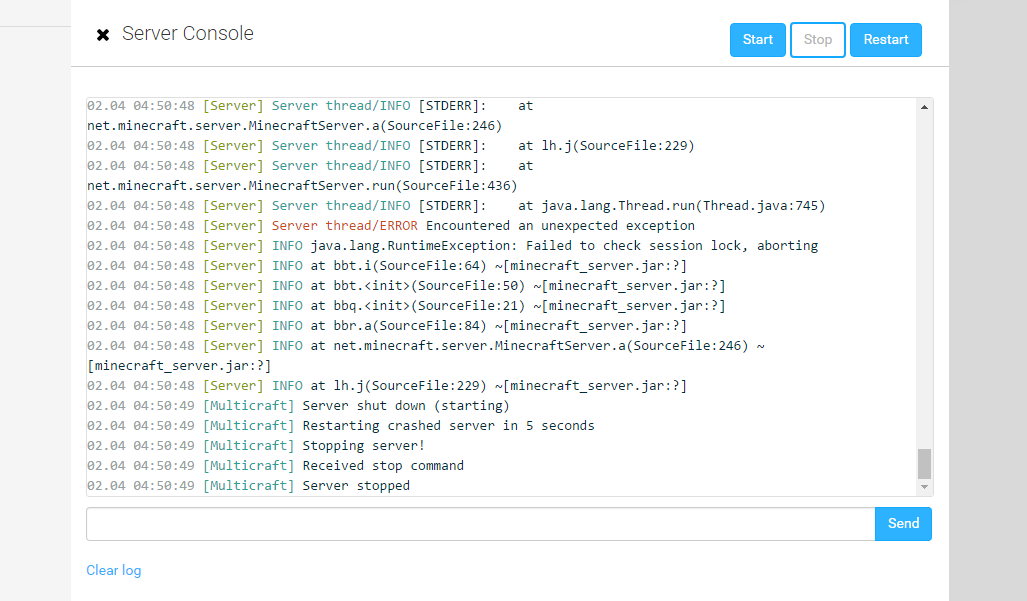Select 'Restarting crashed server in 5 seconds' line
The height and width of the screenshot is (601, 1027).
pos(447,426)
